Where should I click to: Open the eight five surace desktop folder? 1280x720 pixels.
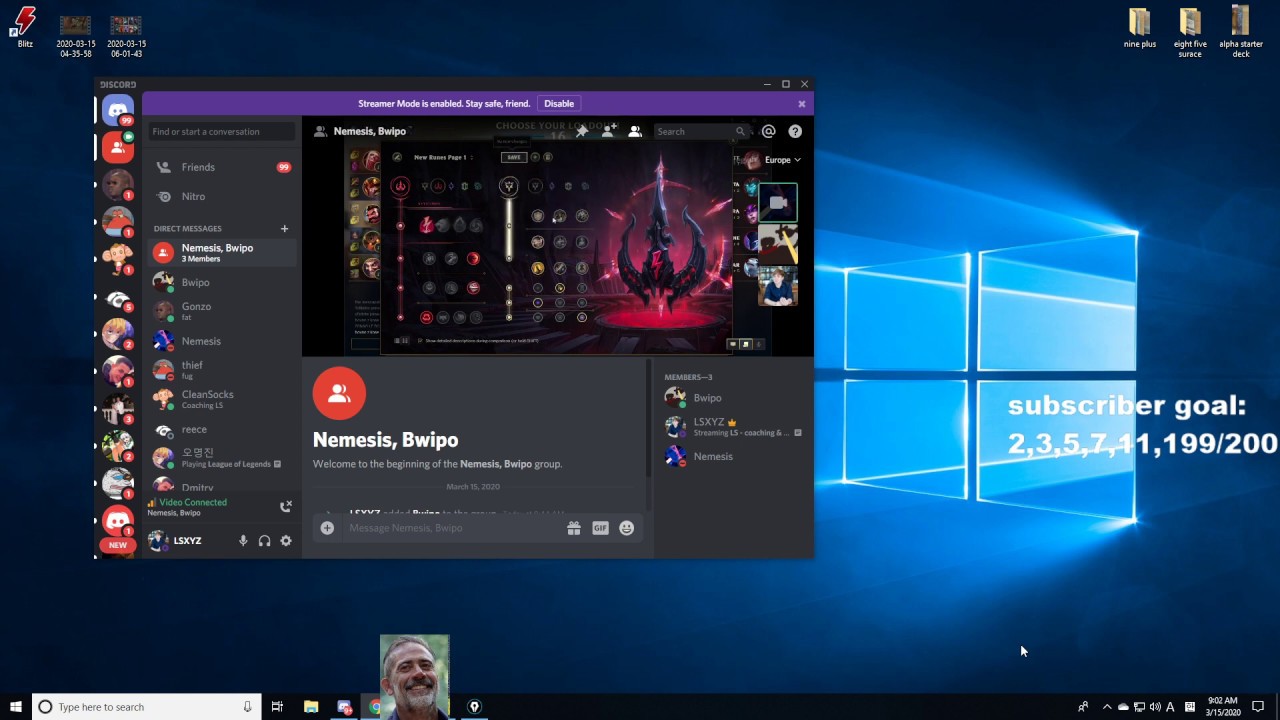click(x=1190, y=32)
